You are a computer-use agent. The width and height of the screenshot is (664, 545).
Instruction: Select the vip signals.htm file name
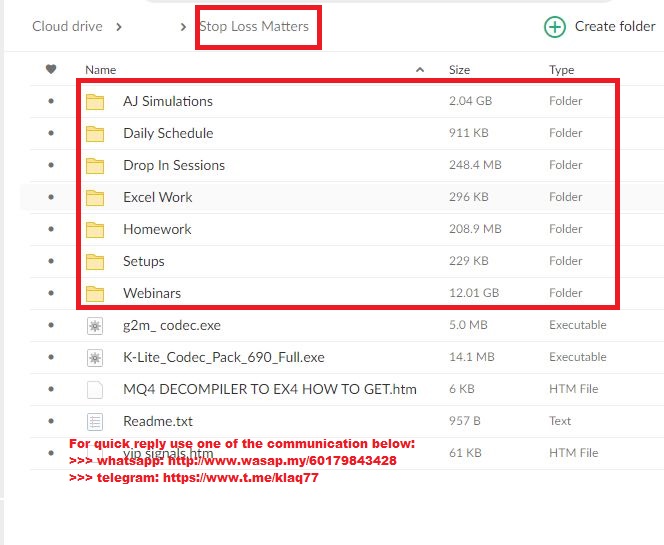coord(168,454)
